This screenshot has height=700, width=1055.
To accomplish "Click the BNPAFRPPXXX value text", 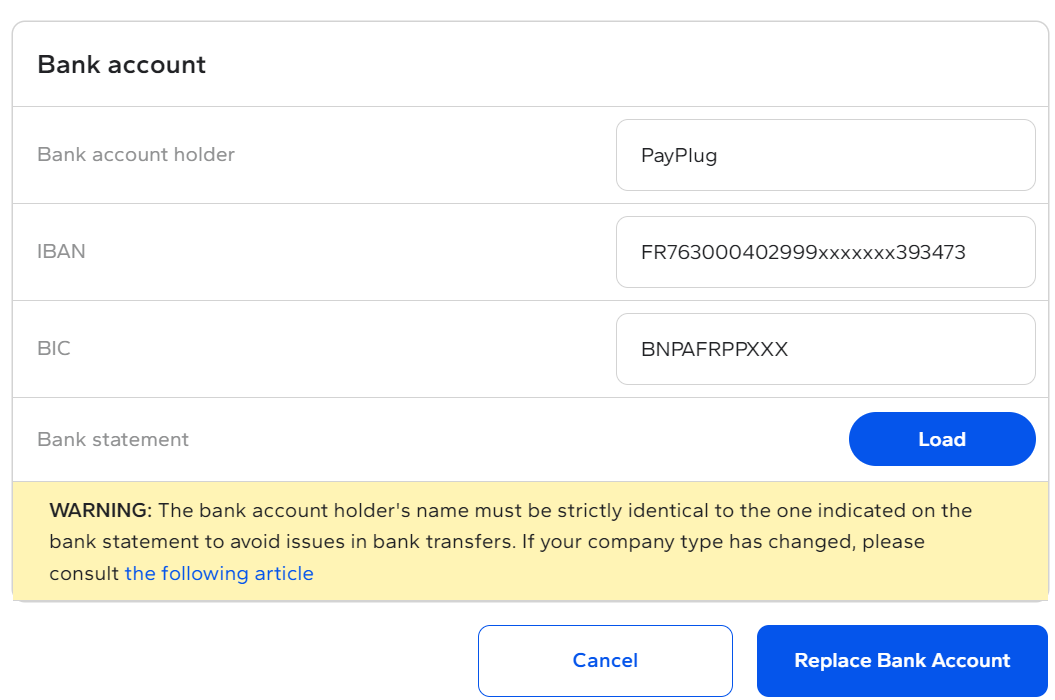I will (715, 349).
